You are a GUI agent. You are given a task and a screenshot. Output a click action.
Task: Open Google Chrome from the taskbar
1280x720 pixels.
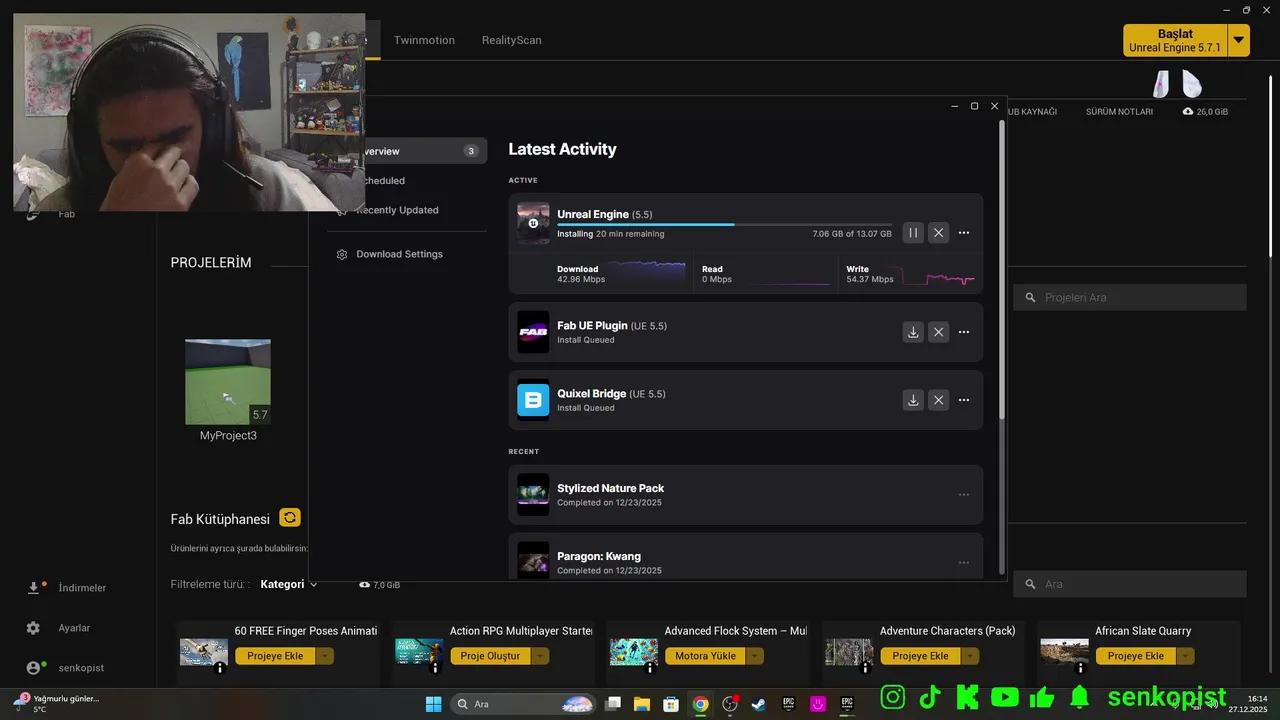[701, 704]
